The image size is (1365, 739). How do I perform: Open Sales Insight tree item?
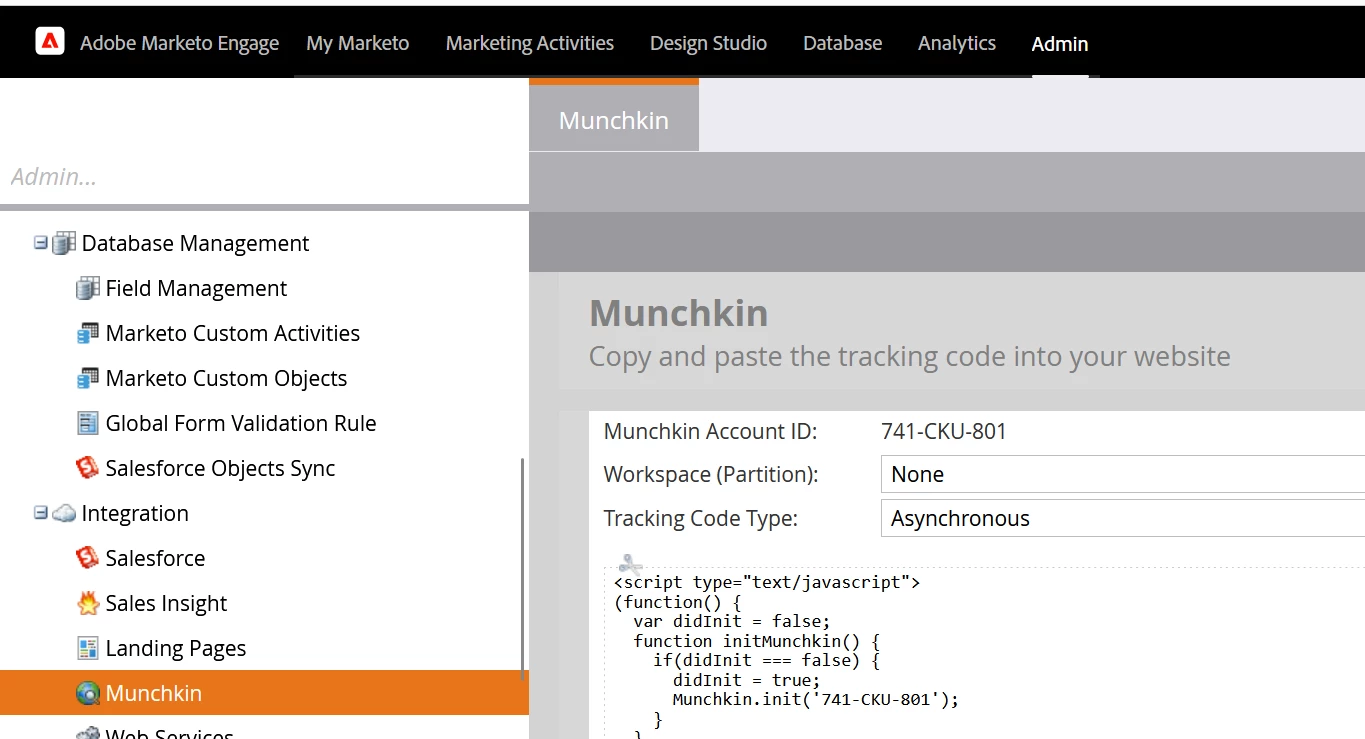pyautogui.click(x=166, y=603)
